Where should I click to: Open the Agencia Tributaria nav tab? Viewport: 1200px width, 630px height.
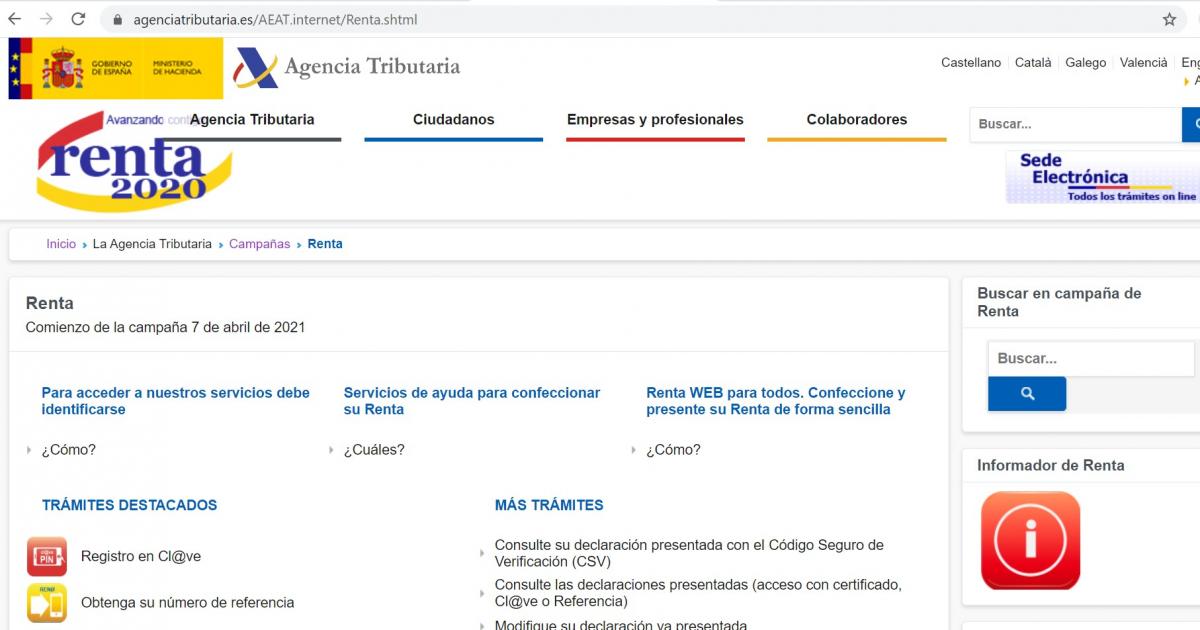coord(252,120)
